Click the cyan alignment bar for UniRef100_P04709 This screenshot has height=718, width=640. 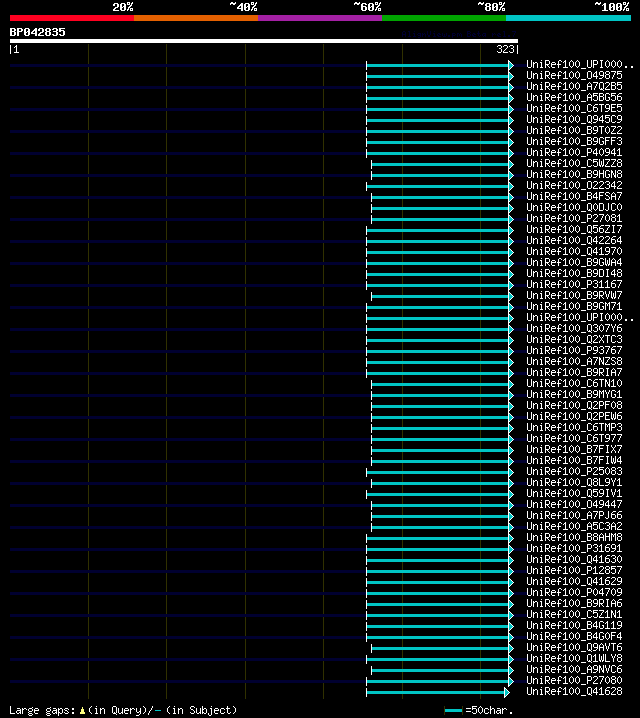click(x=440, y=593)
